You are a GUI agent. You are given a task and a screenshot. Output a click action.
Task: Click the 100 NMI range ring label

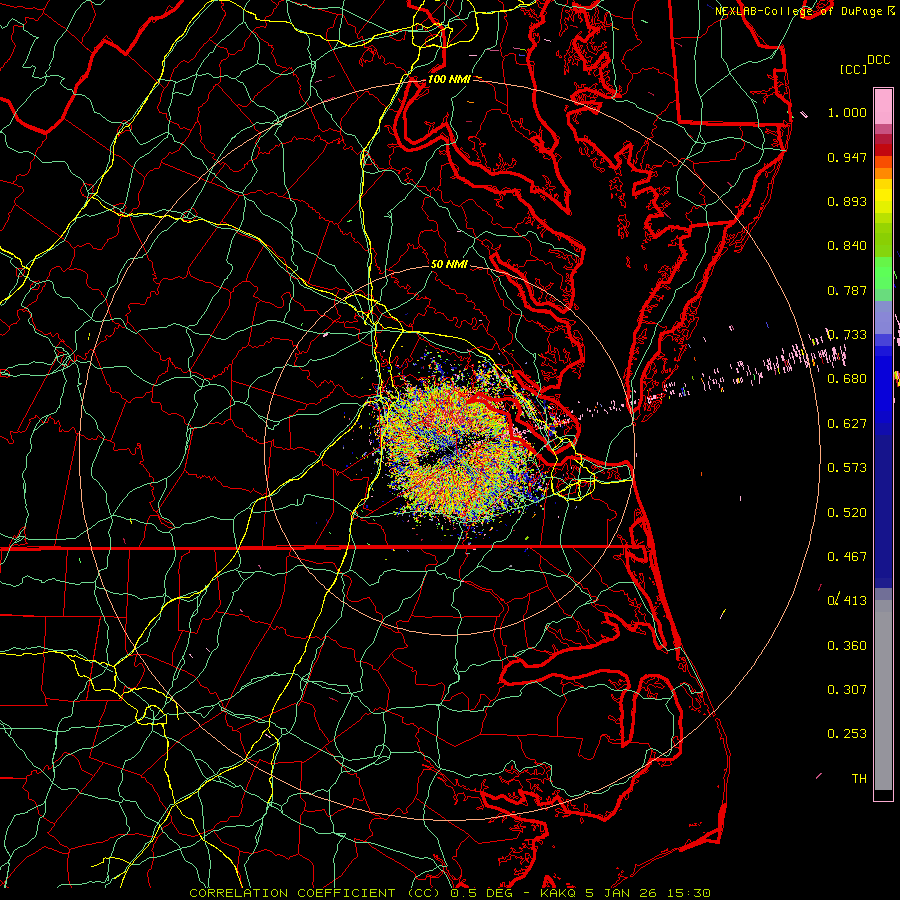tap(449, 79)
